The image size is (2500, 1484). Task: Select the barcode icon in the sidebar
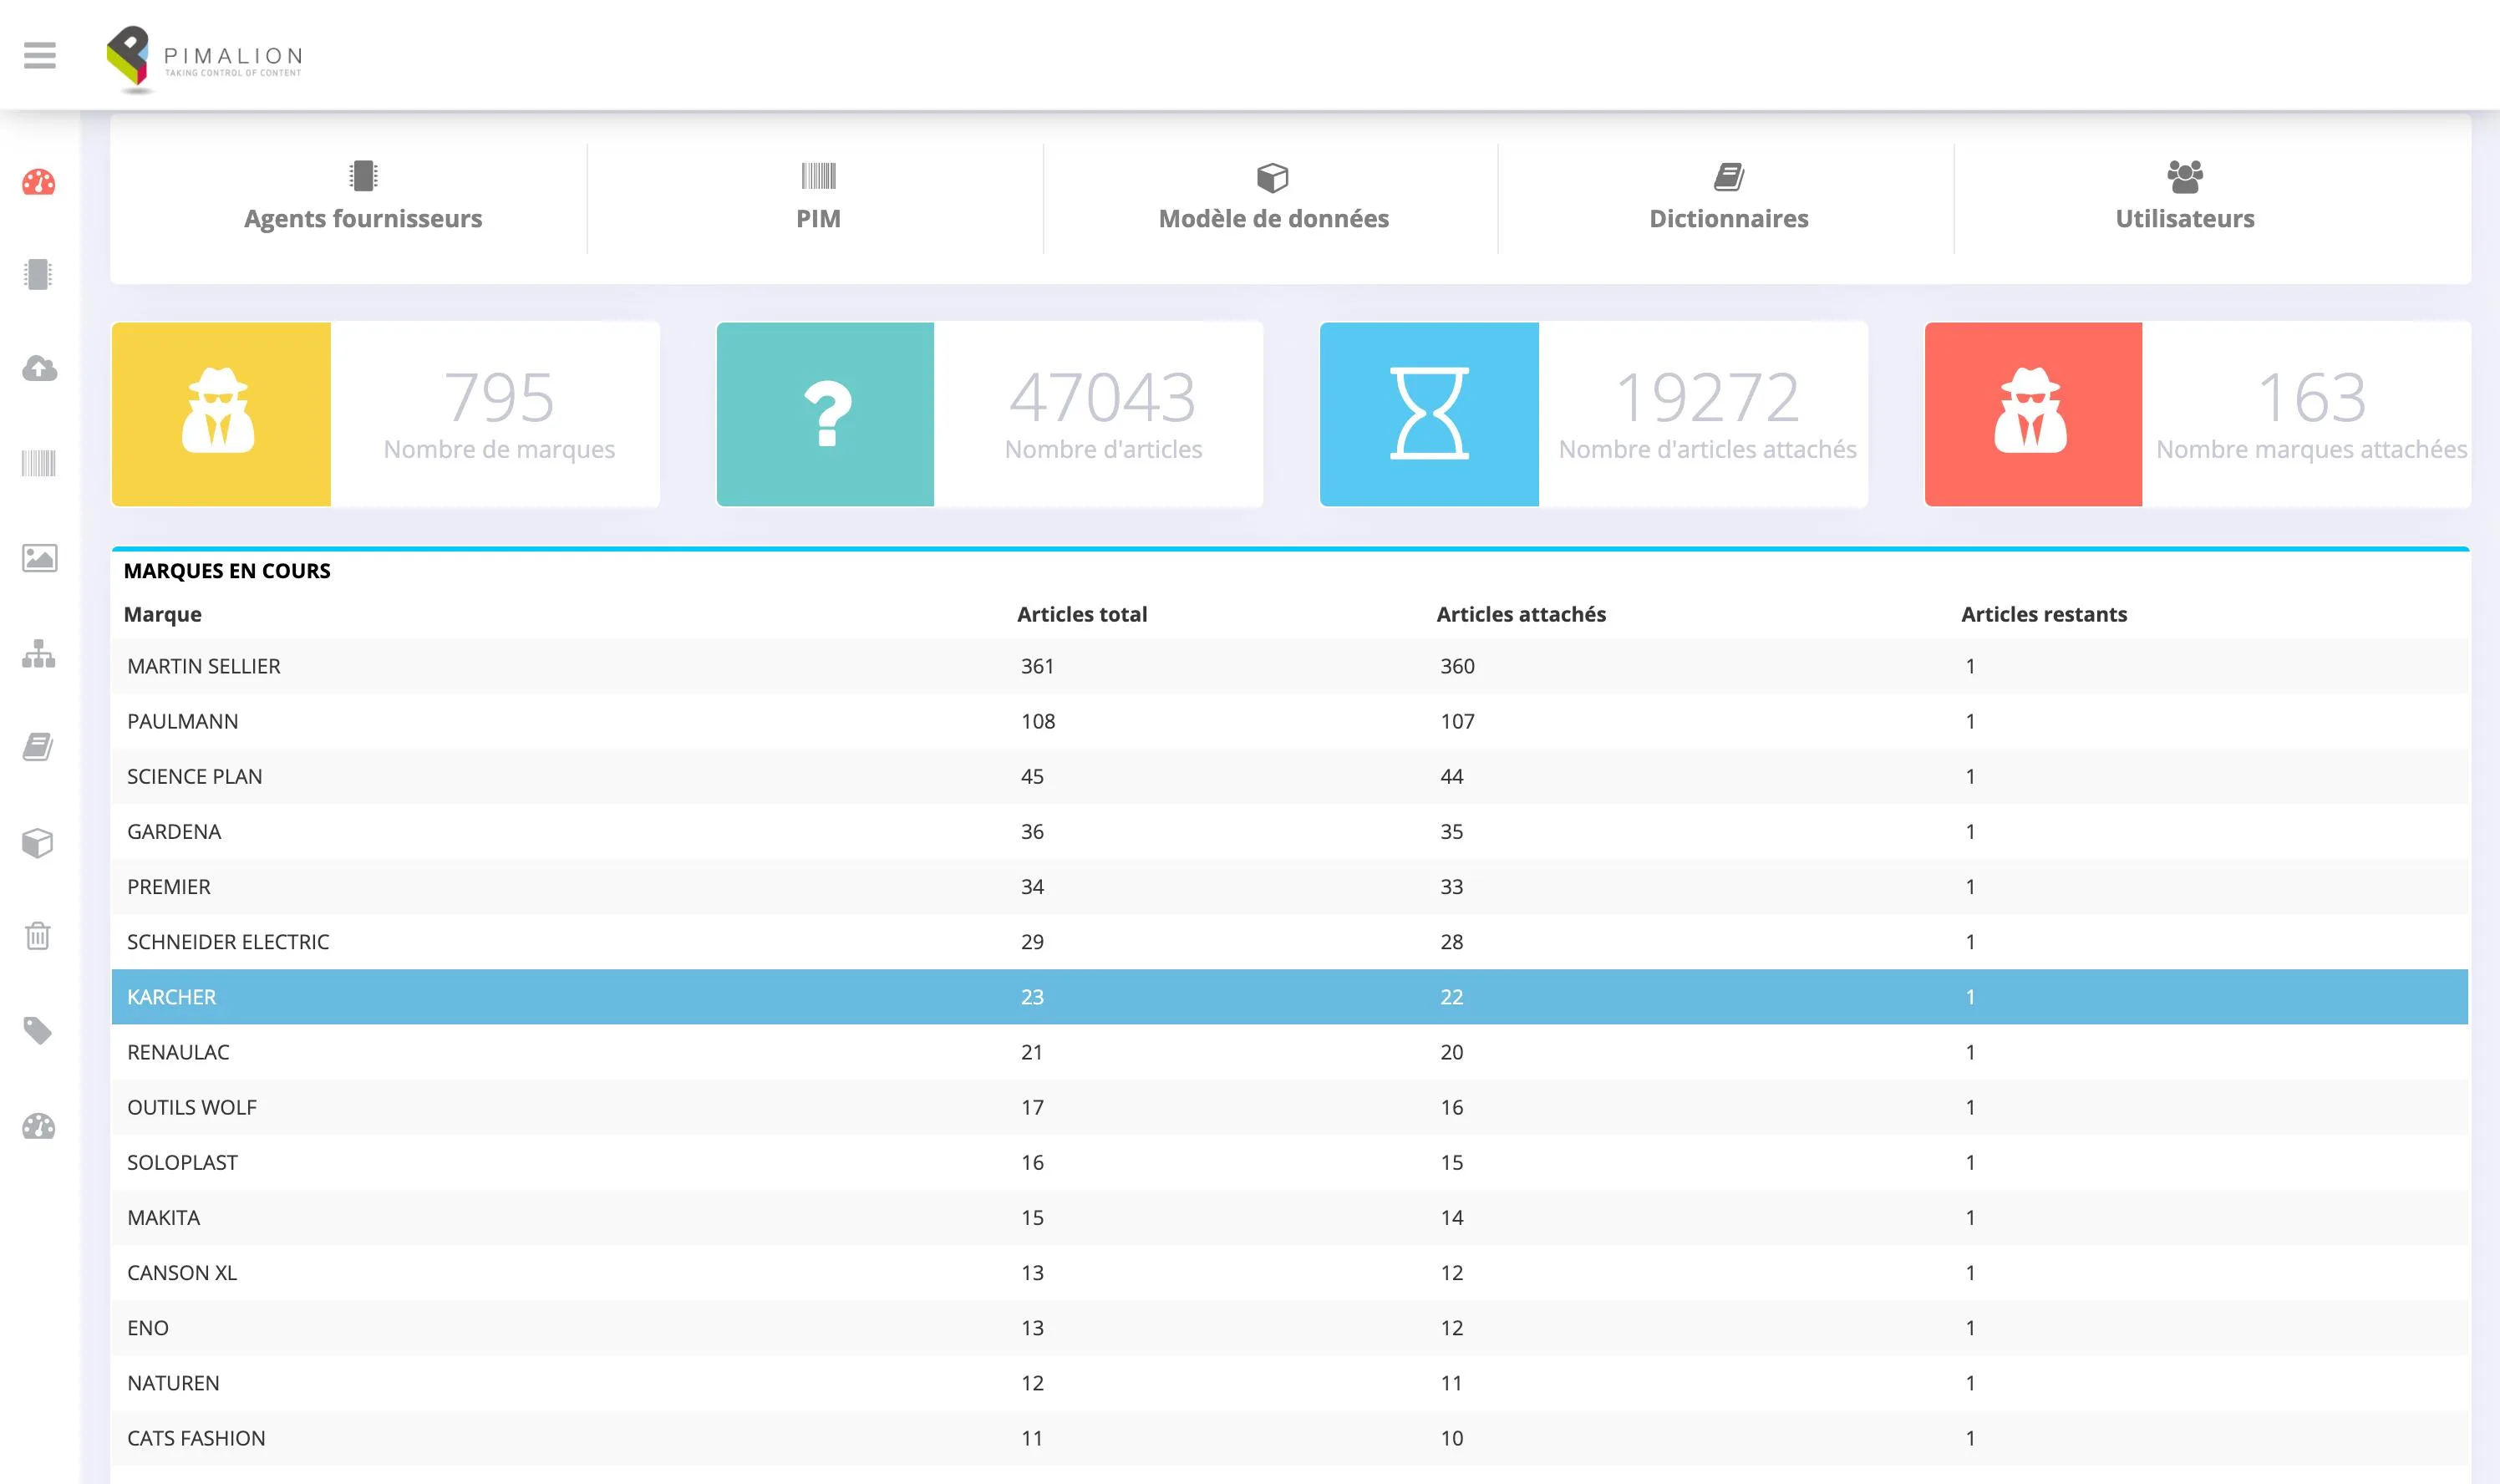tap(39, 463)
